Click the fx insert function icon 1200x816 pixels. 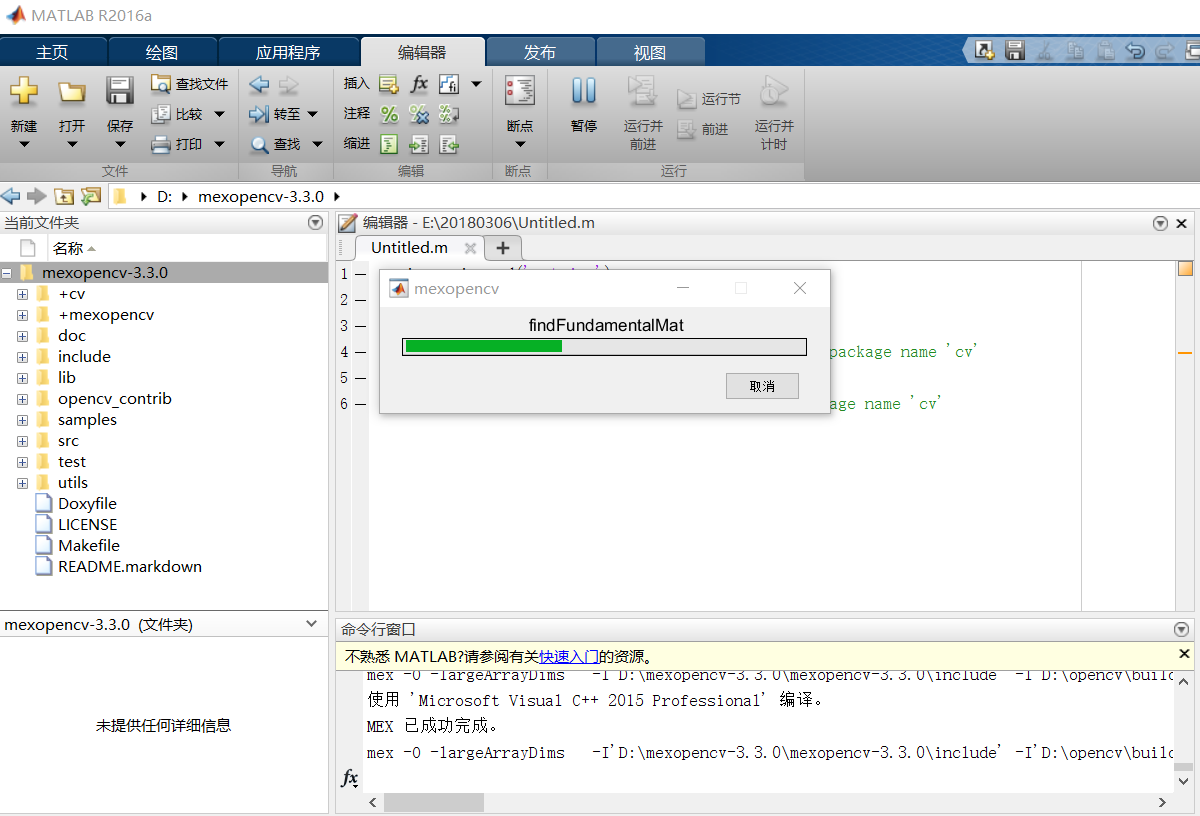tap(420, 84)
